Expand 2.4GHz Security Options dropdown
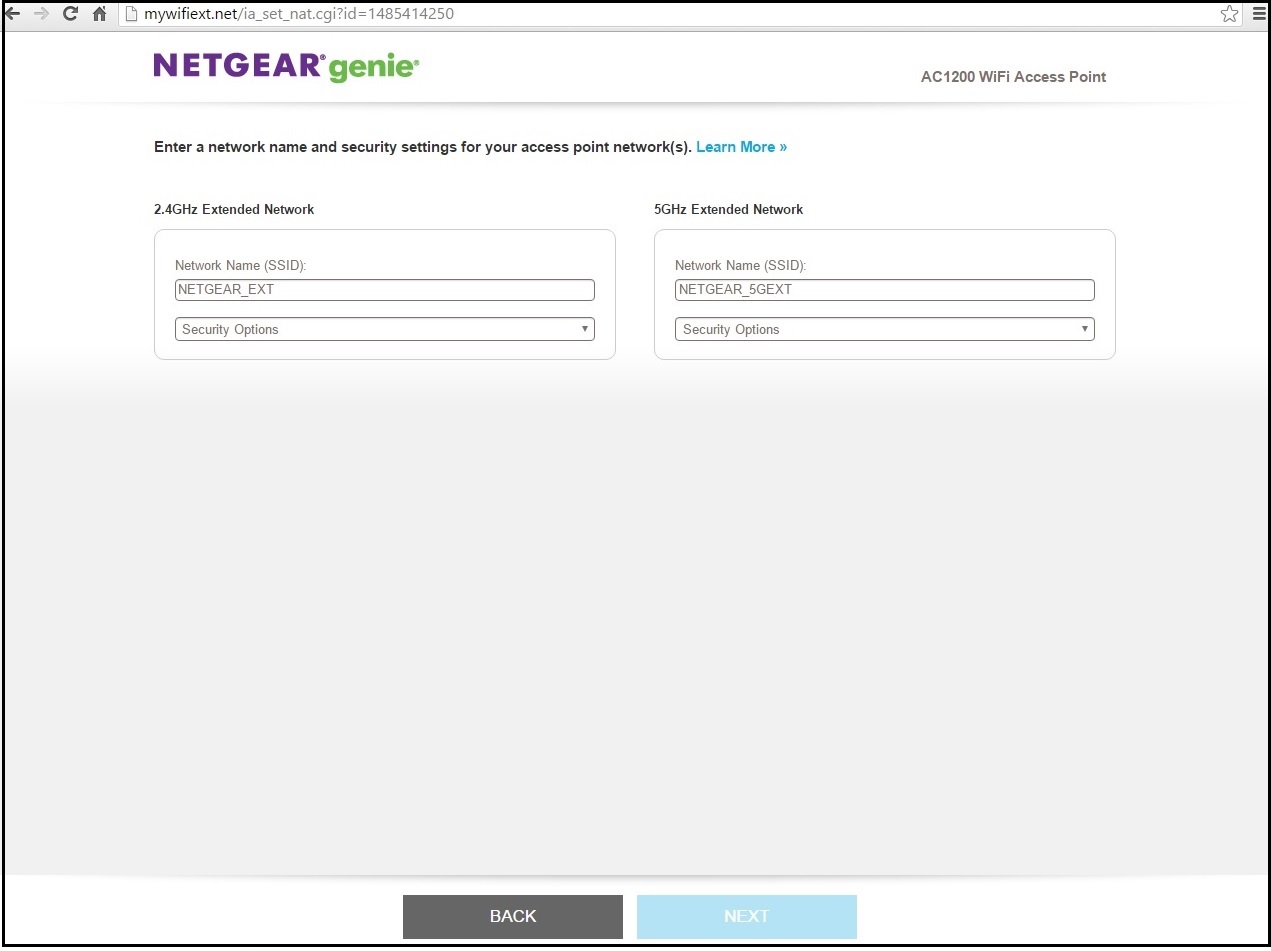Viewport: 1271px width, 951px height. [384, 329]
